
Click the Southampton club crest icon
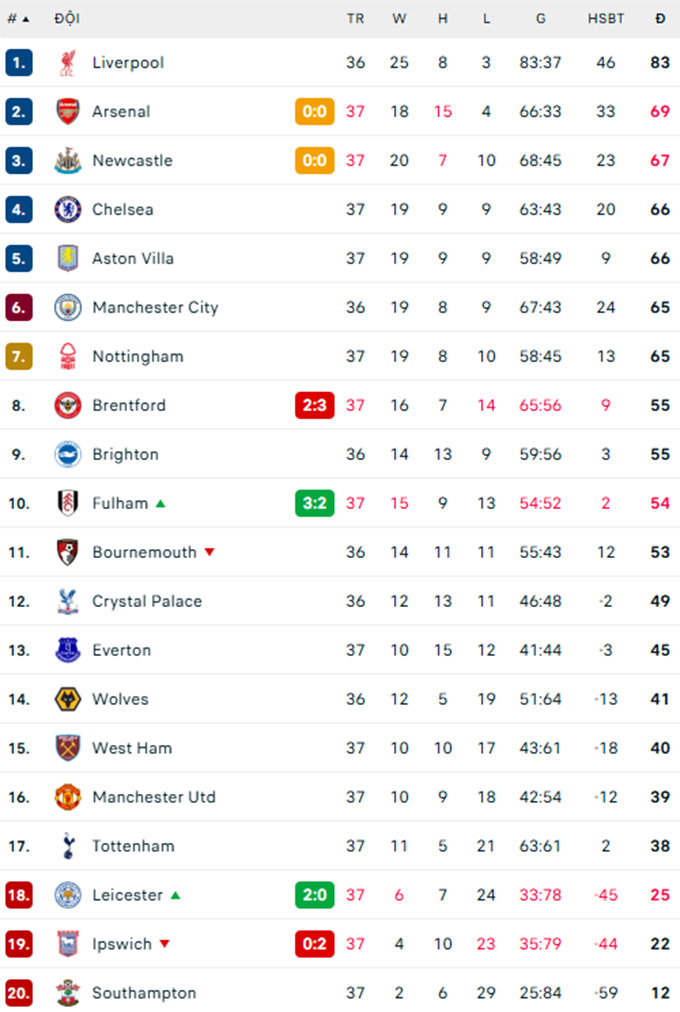click(68, 994)
